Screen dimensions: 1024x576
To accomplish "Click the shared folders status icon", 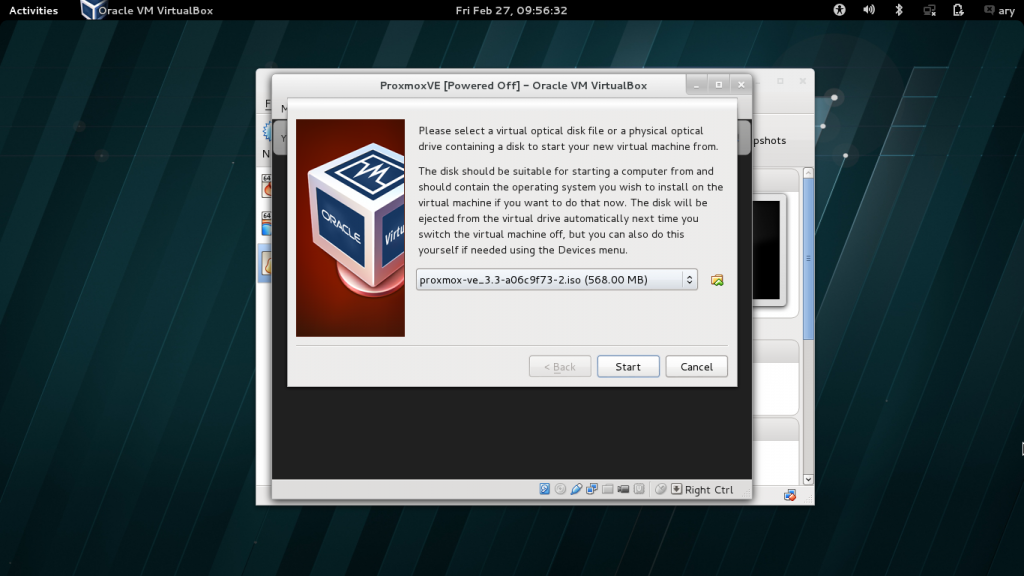I will coord(607,489).
